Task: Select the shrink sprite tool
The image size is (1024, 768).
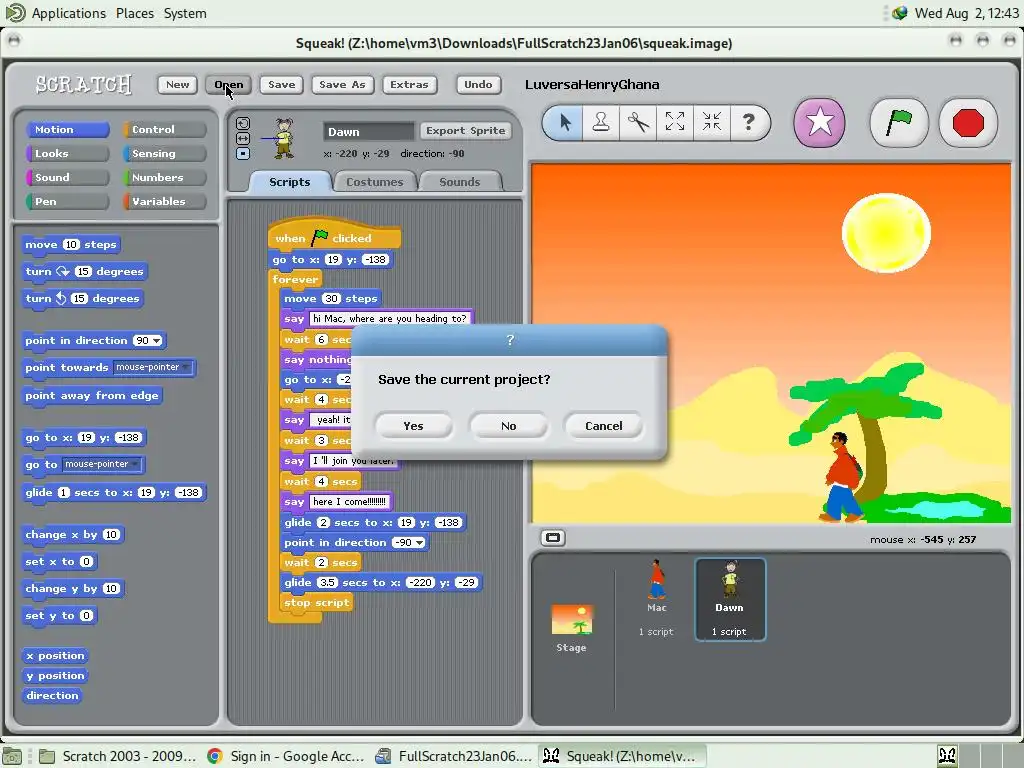Action: point(711,122)
